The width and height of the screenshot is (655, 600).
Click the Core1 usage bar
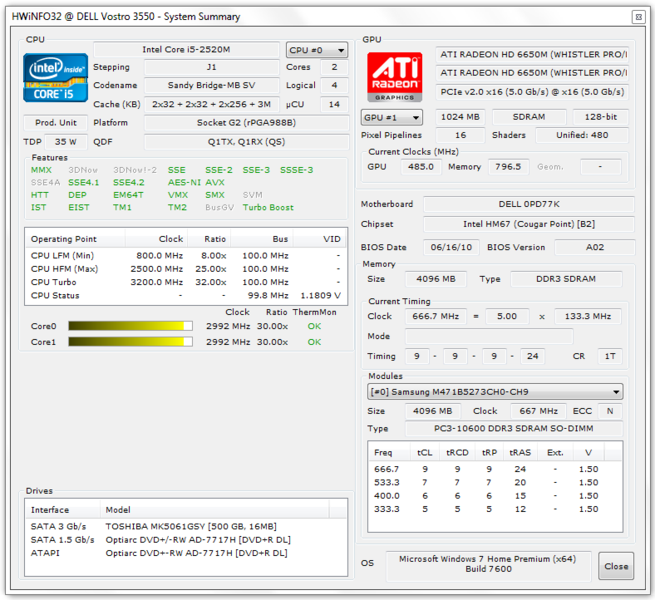(x=130, y=342)
